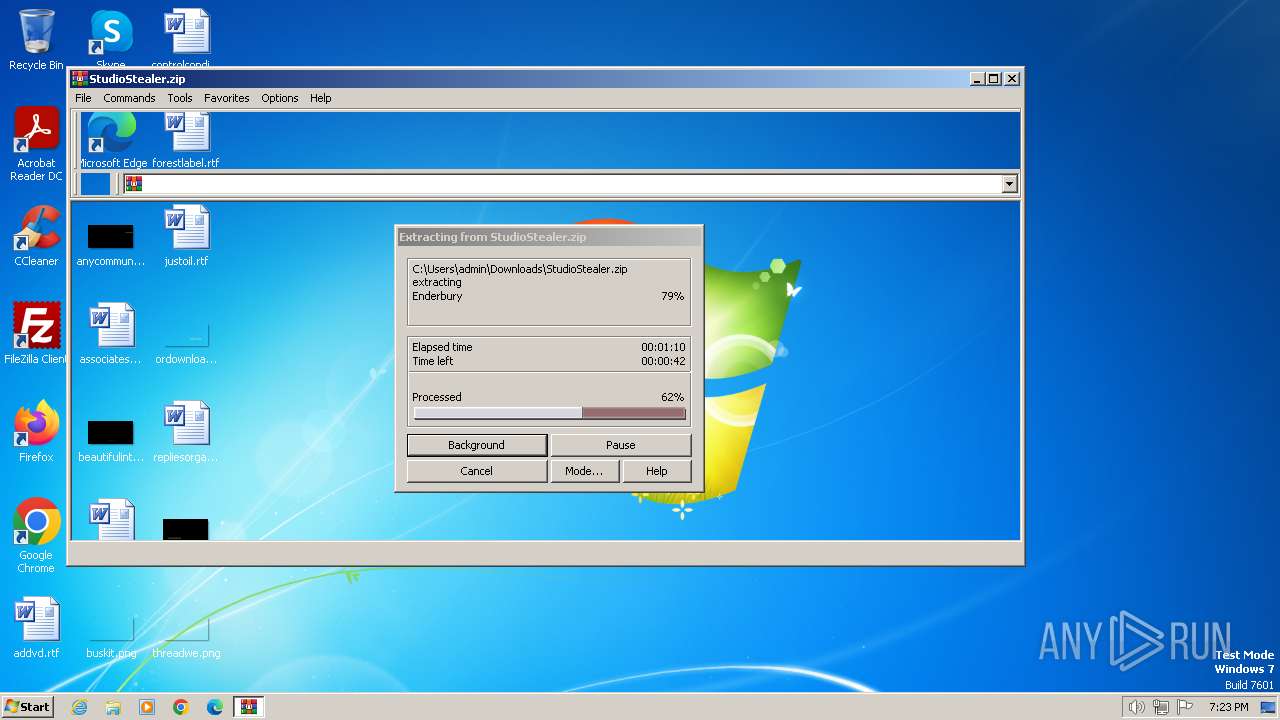Click the Elapsed time label

coord(442,347)
